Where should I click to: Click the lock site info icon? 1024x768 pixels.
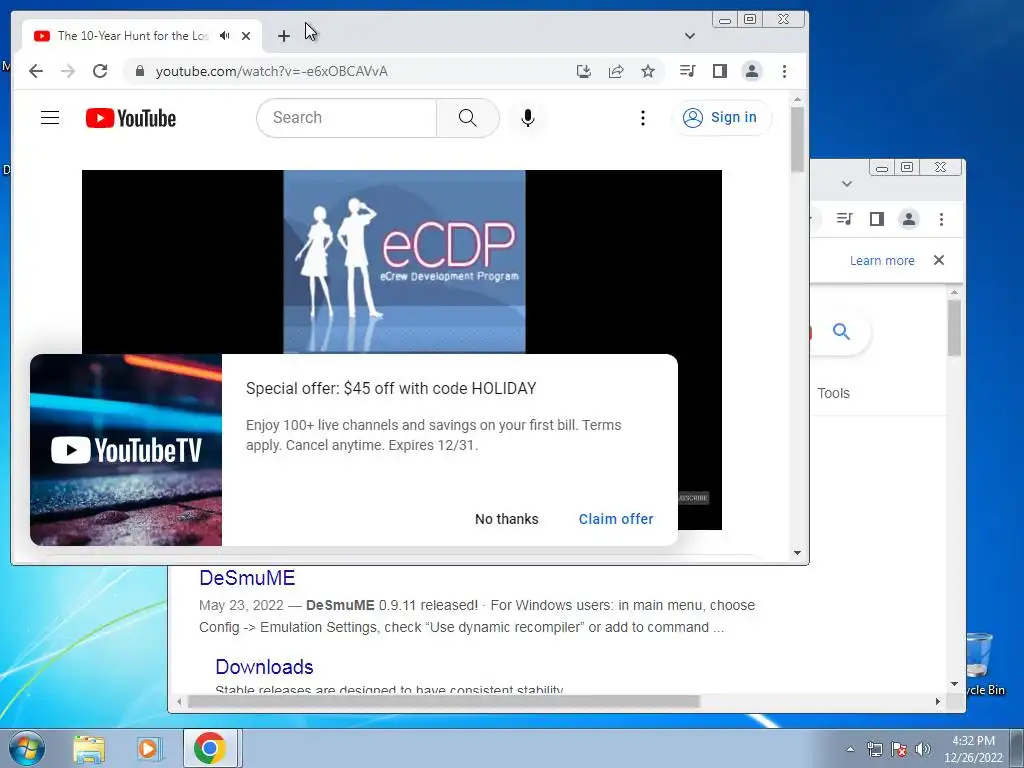tap(139, 71)
